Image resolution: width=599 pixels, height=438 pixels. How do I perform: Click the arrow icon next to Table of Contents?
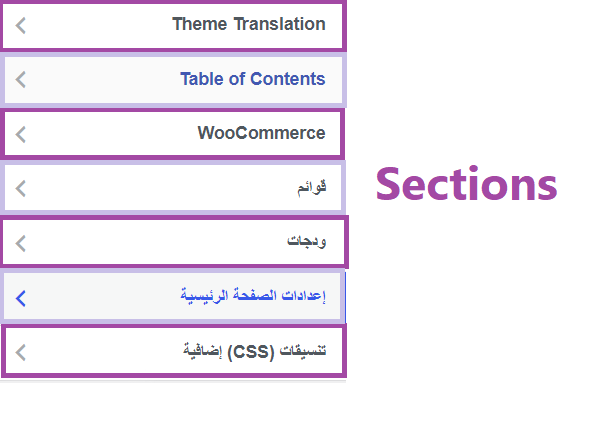(21, 80)
